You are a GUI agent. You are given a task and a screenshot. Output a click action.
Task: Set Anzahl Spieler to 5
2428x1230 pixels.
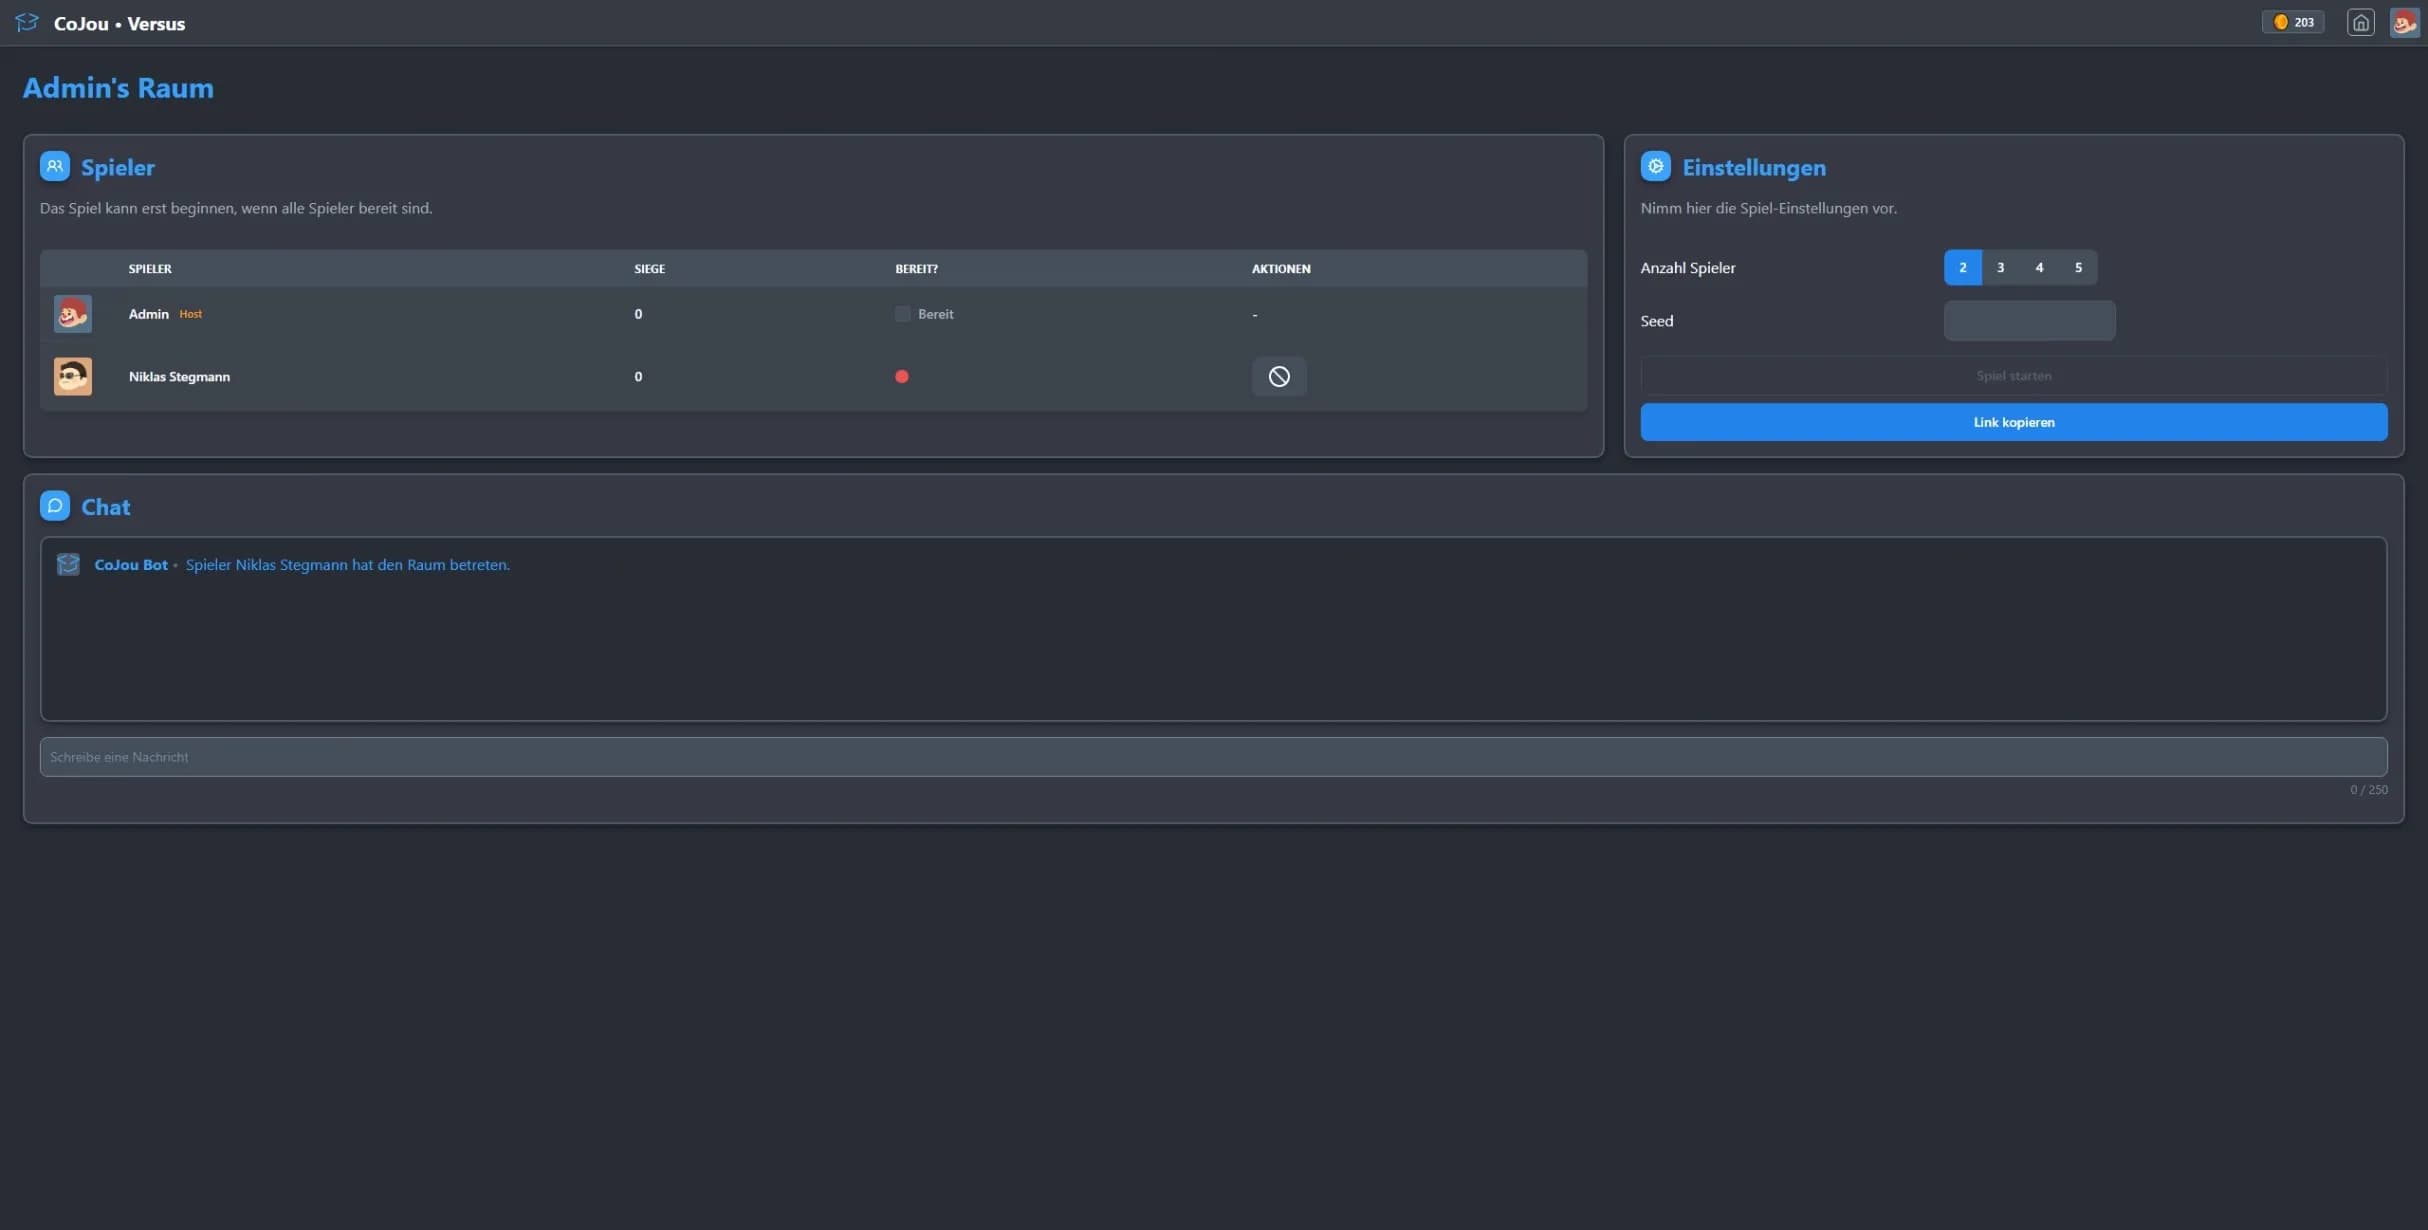click(2078, 267)
